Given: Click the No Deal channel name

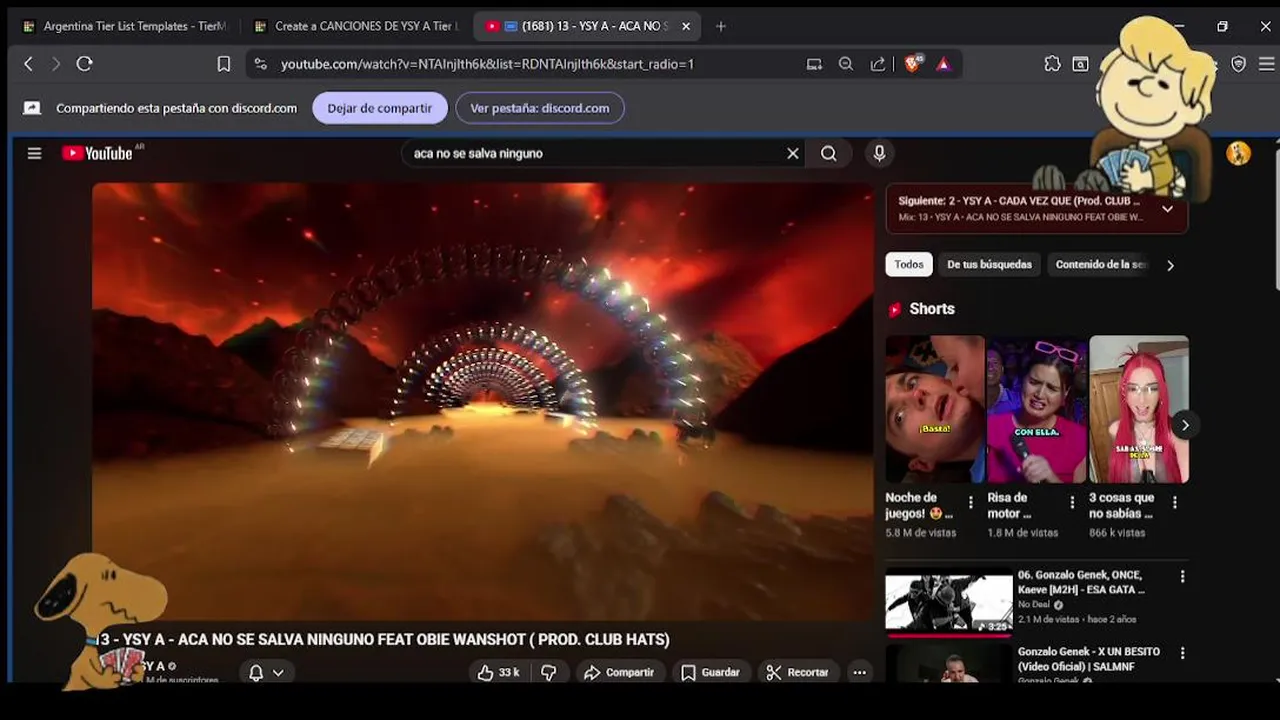Looking at the screenshot, I should [x=1034, y=605].
